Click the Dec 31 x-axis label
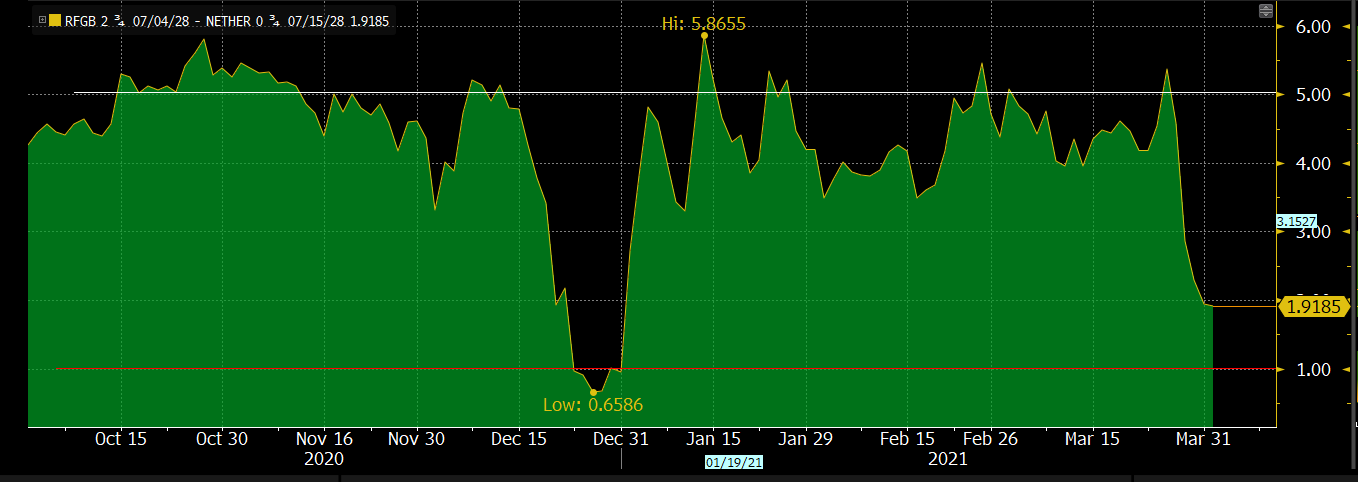Screen dimensions: 1358x482 pos(621,438)
